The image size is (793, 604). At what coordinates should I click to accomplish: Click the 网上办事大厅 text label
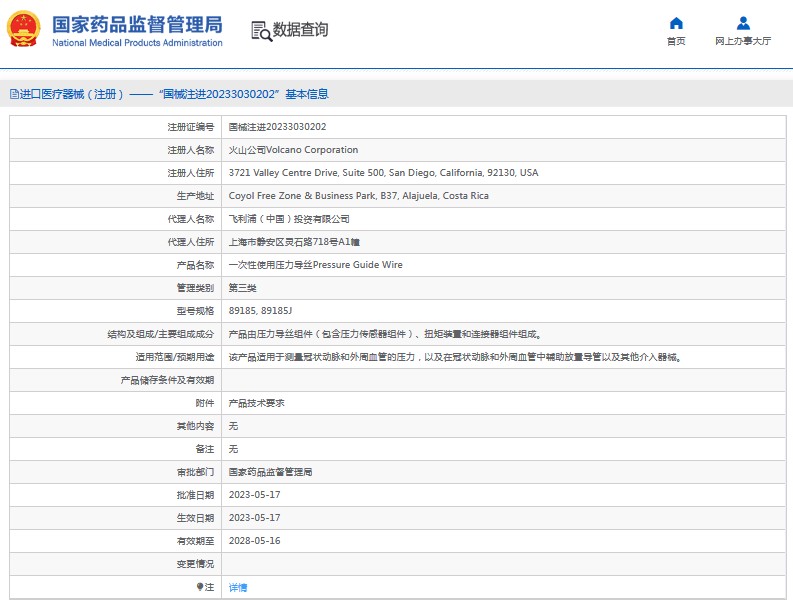pyautogui.click(x=743, y=41)
